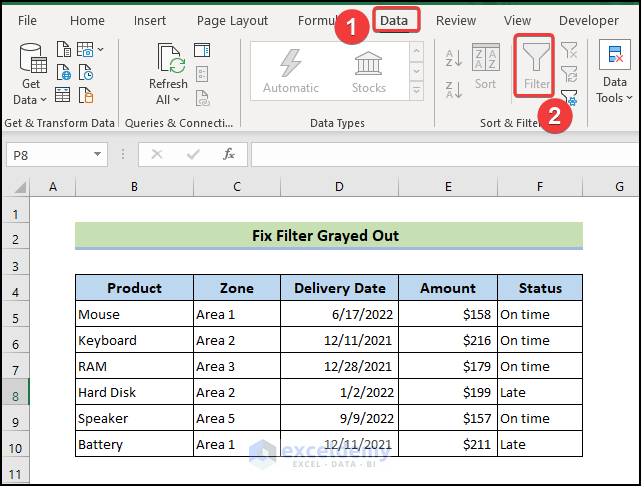Click the Filter funnel icon
Image resolution: width=641 pixels, height=486 pixels.
pos(536,62)
